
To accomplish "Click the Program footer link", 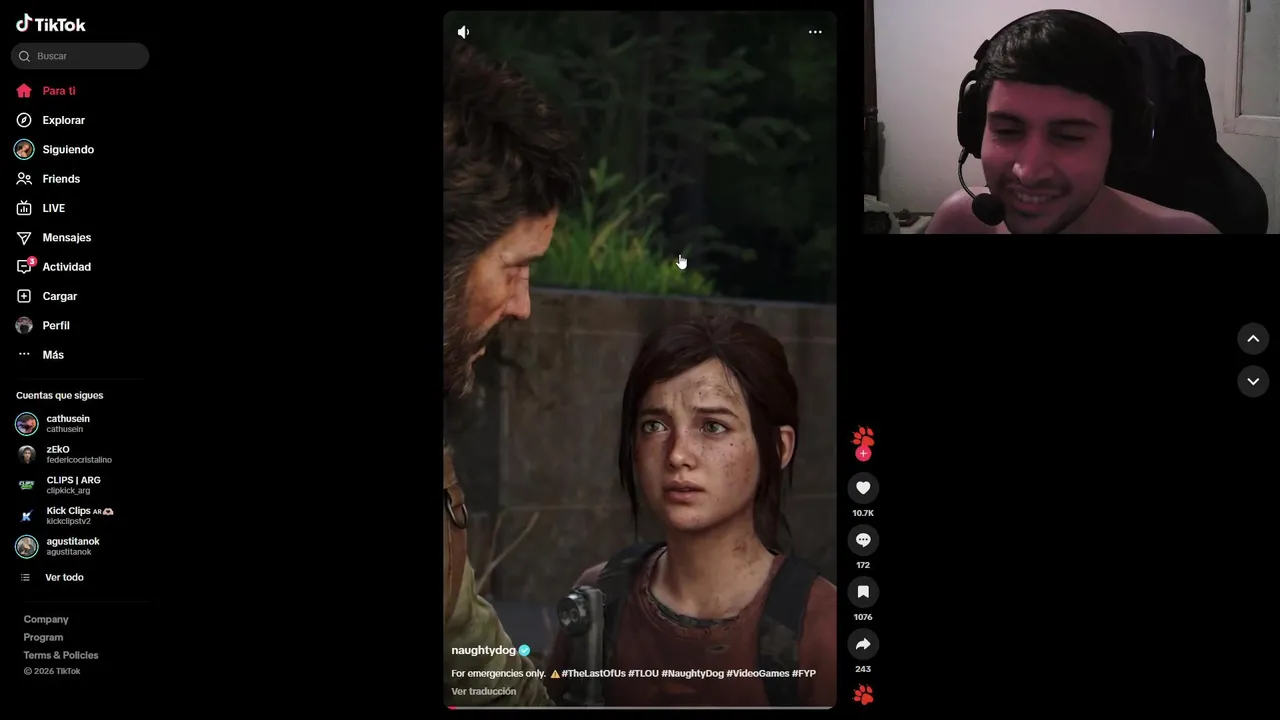I will click(43, 637).
